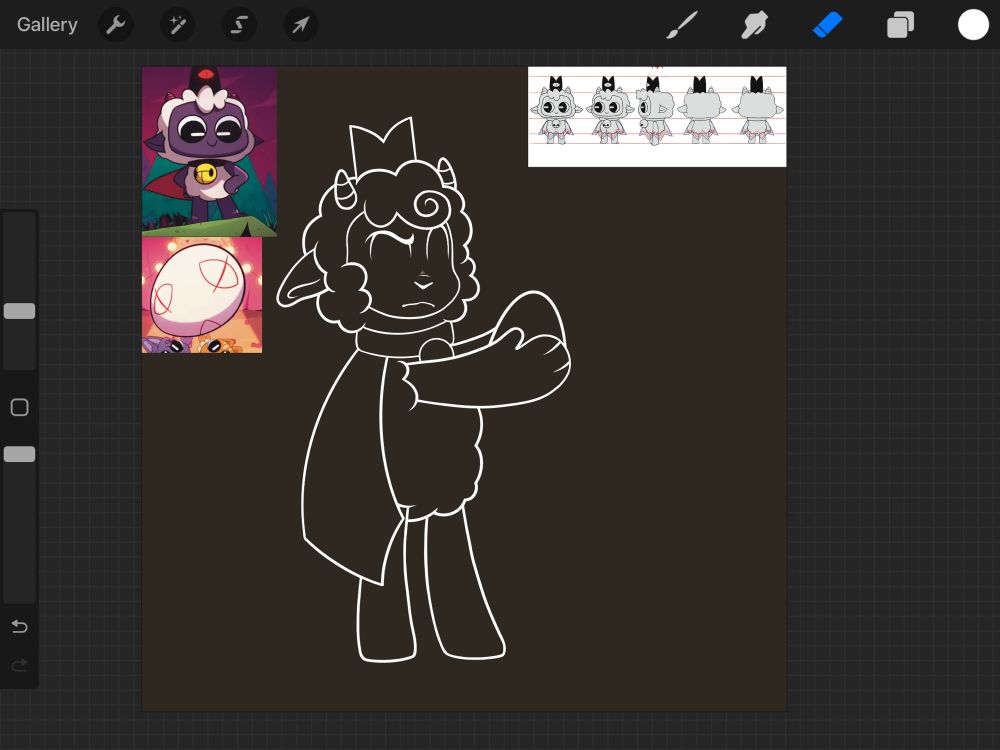The height and width of the screenshot is (750, 1000).
Task: Activate the Transform arrow tool
Action: 300,25
